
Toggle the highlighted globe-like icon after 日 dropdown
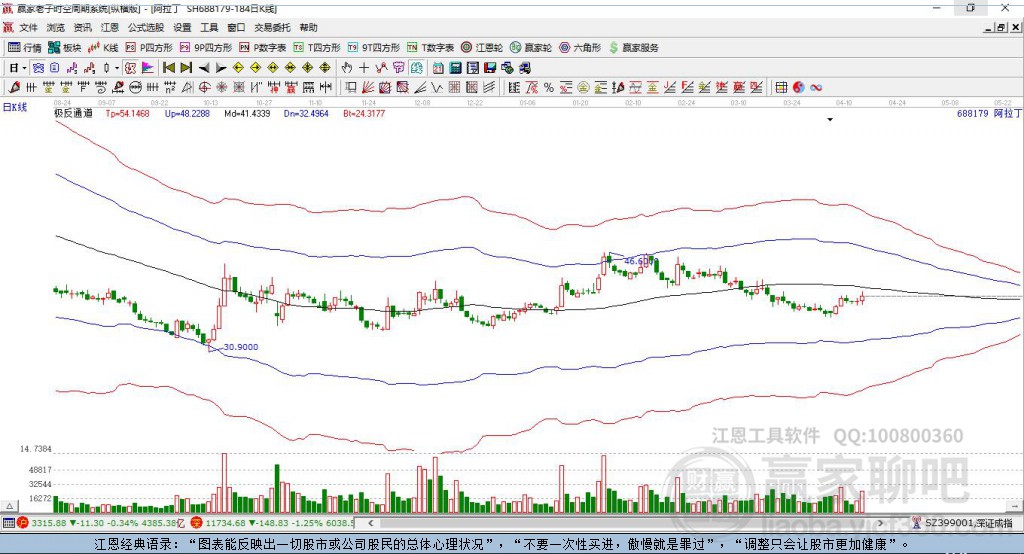38,68
